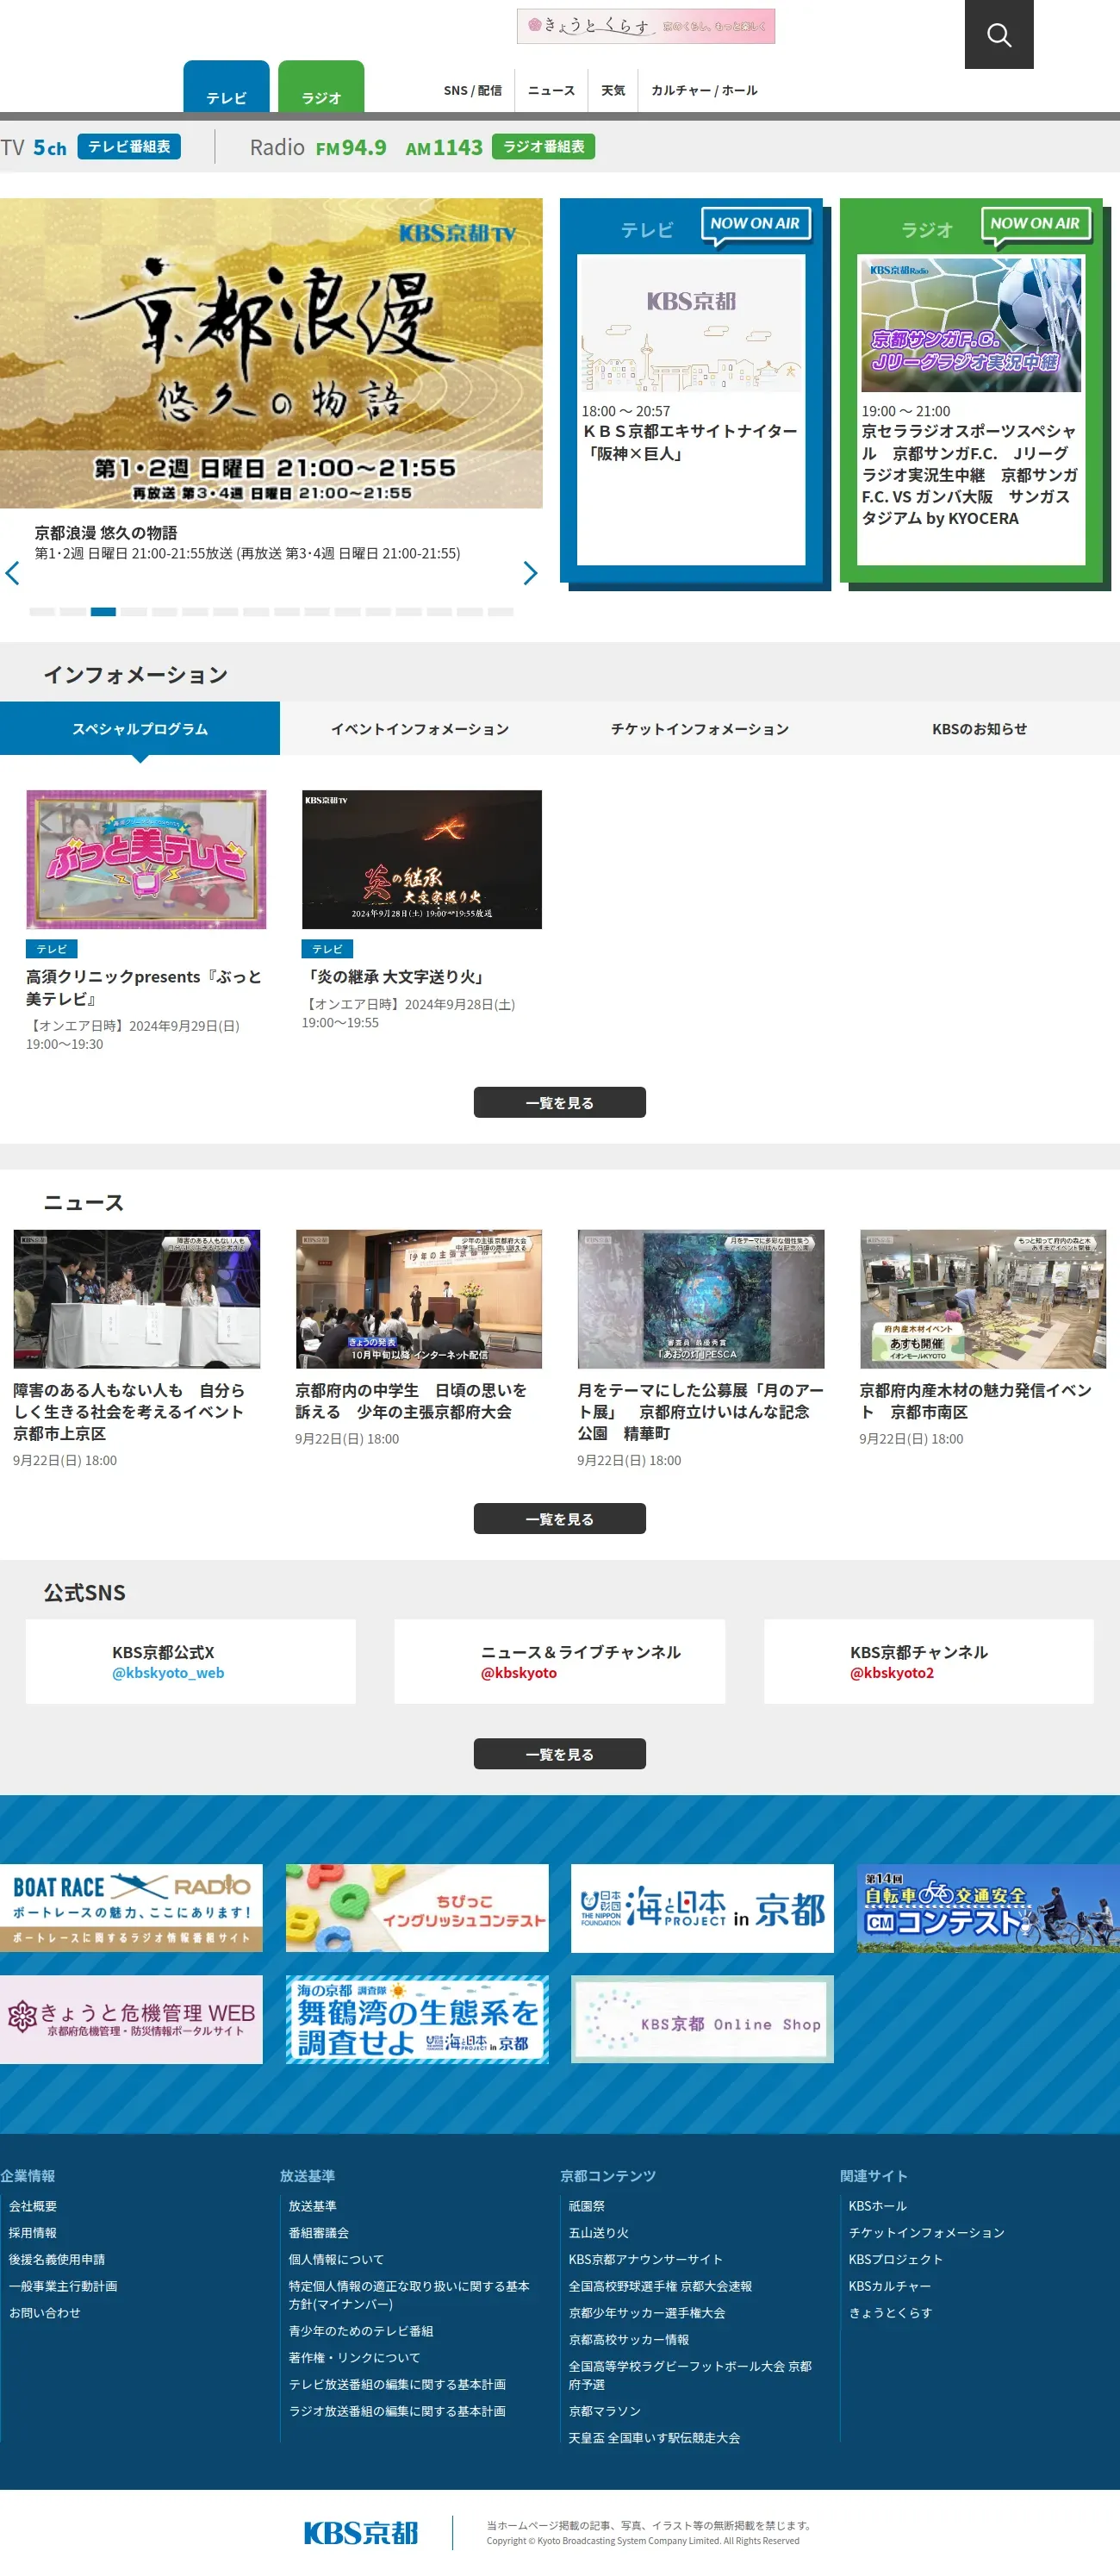Open the ニュース nav menu item

click(x=551, y=91)
